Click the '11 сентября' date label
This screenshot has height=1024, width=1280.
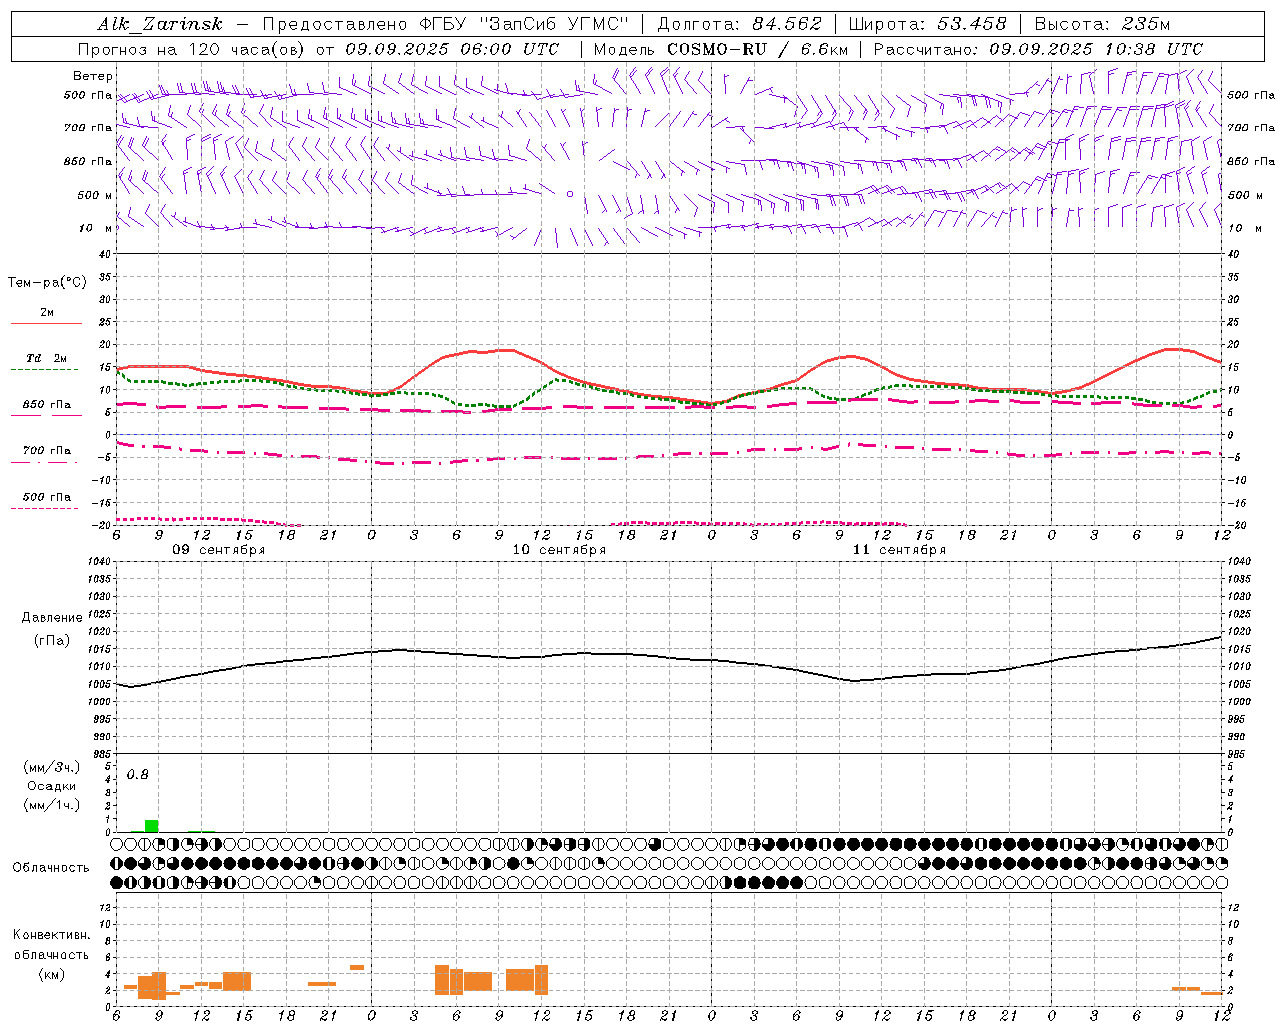899,550
